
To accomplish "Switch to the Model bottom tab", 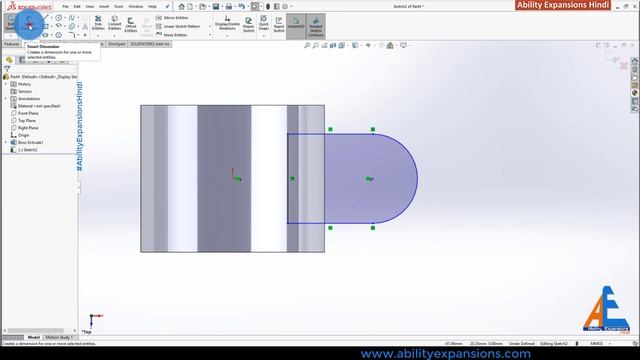I will tap(33, 338).
